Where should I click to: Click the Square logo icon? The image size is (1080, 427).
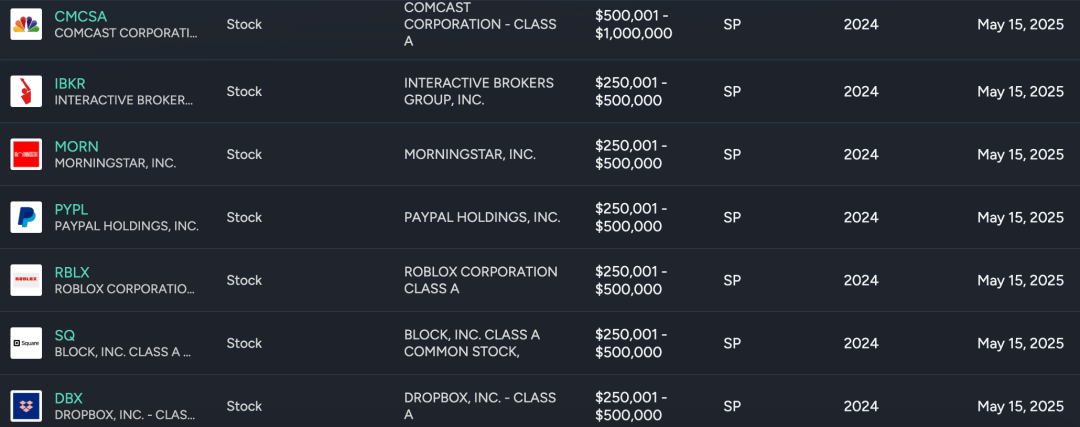pyautogui.click(x=26, y=343)
